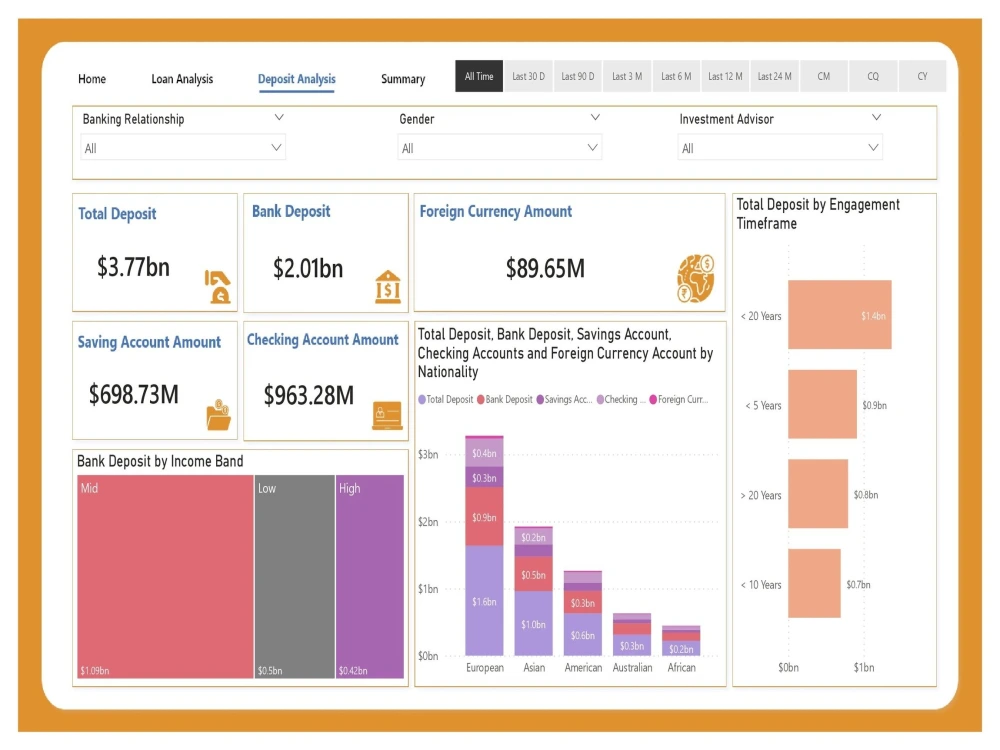This screenshot has width=1000, height=750.
Task: Select the Last 12 M time filter
Action: pyautogui.click(x=725, y=75)
